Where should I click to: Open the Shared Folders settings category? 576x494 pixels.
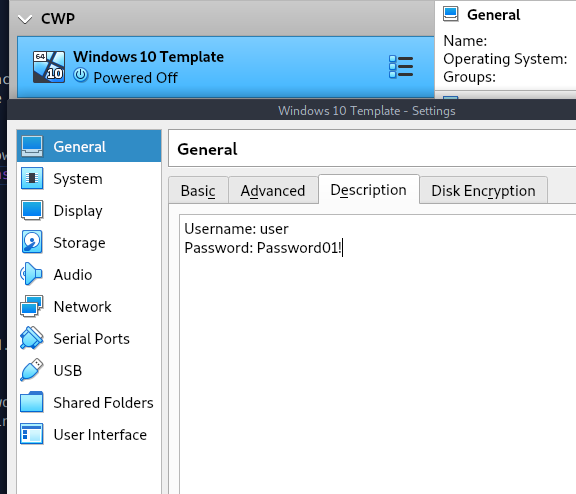click(x=89, y=402)
